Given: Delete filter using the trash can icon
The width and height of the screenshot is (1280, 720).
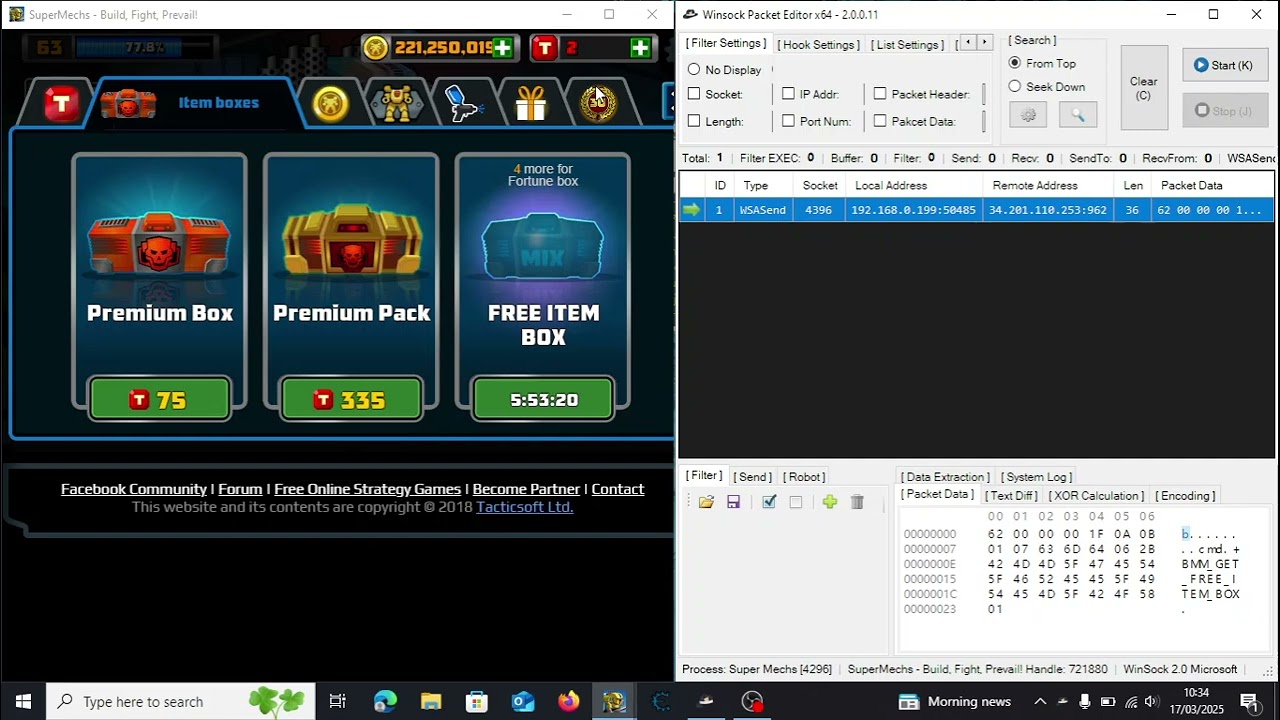Looking at the screenshot, I should tap(857, 502).
